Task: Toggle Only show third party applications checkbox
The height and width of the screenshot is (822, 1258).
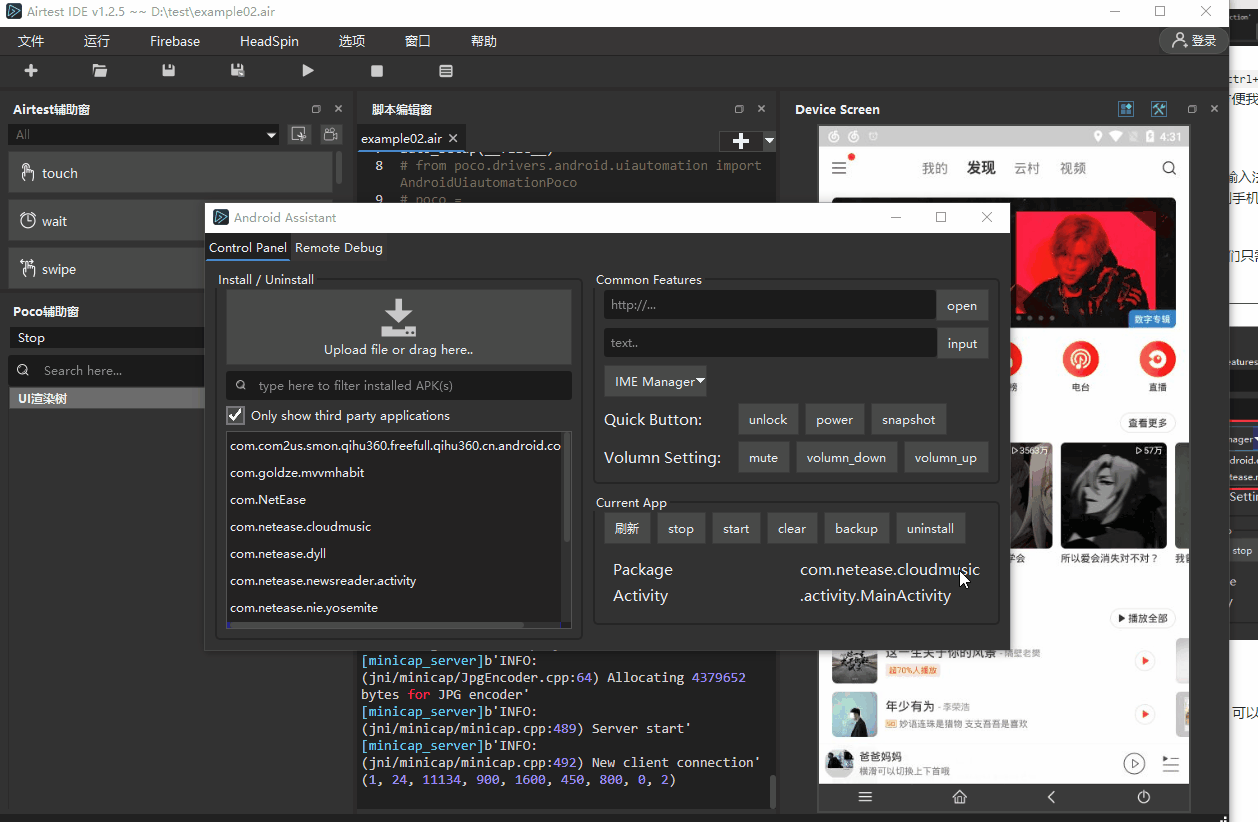Action: pos(236,415)
